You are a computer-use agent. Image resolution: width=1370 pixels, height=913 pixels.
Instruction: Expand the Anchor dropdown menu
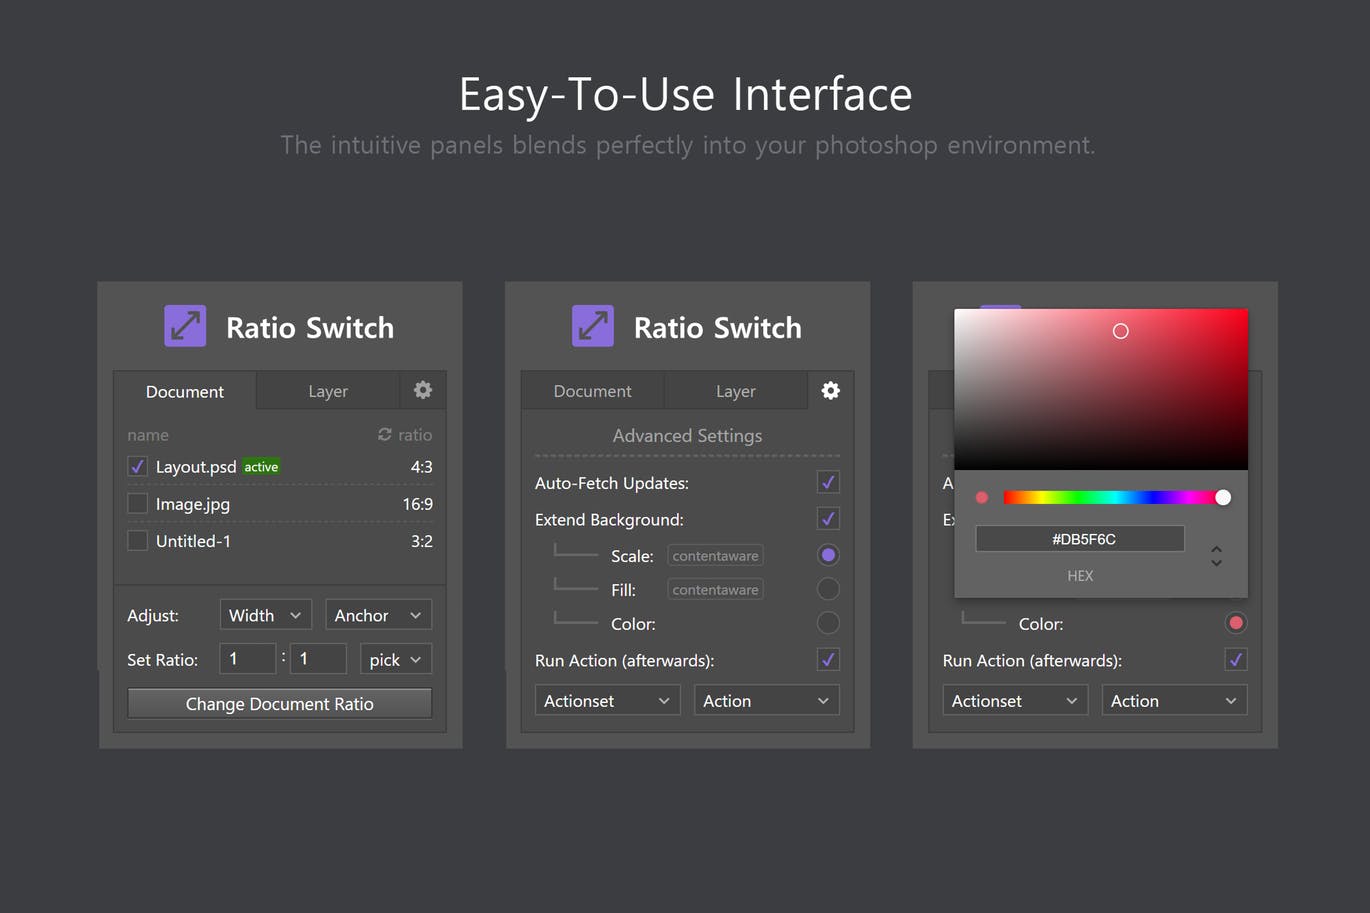(x=377, y=614)
